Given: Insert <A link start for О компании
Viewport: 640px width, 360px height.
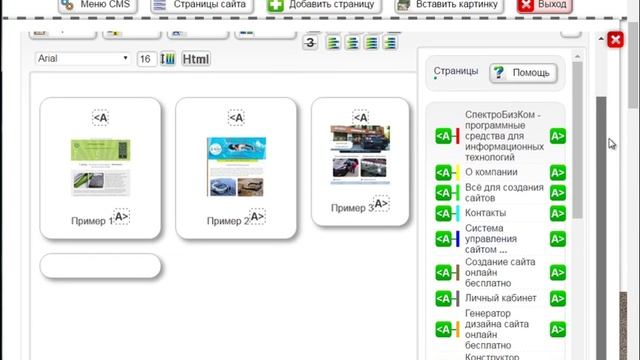Looking at the screenshot, I should (443, 173).
